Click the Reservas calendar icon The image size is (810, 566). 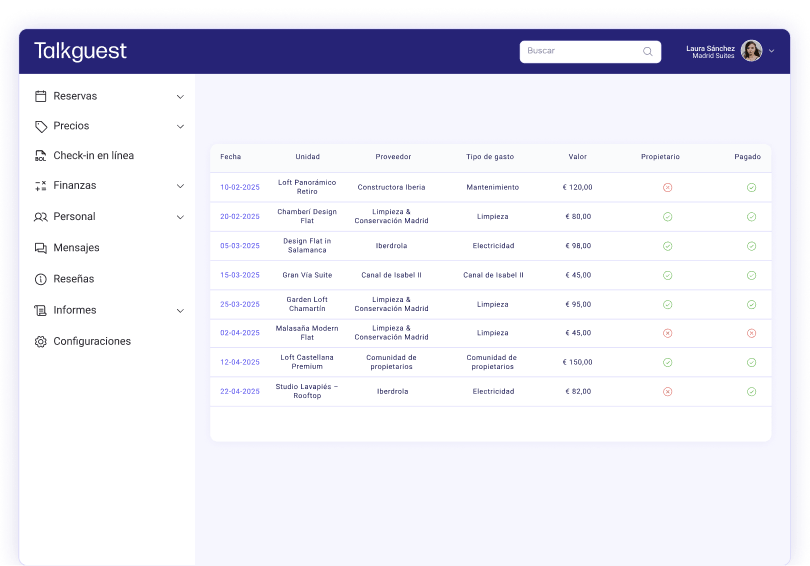click(40, 96)
